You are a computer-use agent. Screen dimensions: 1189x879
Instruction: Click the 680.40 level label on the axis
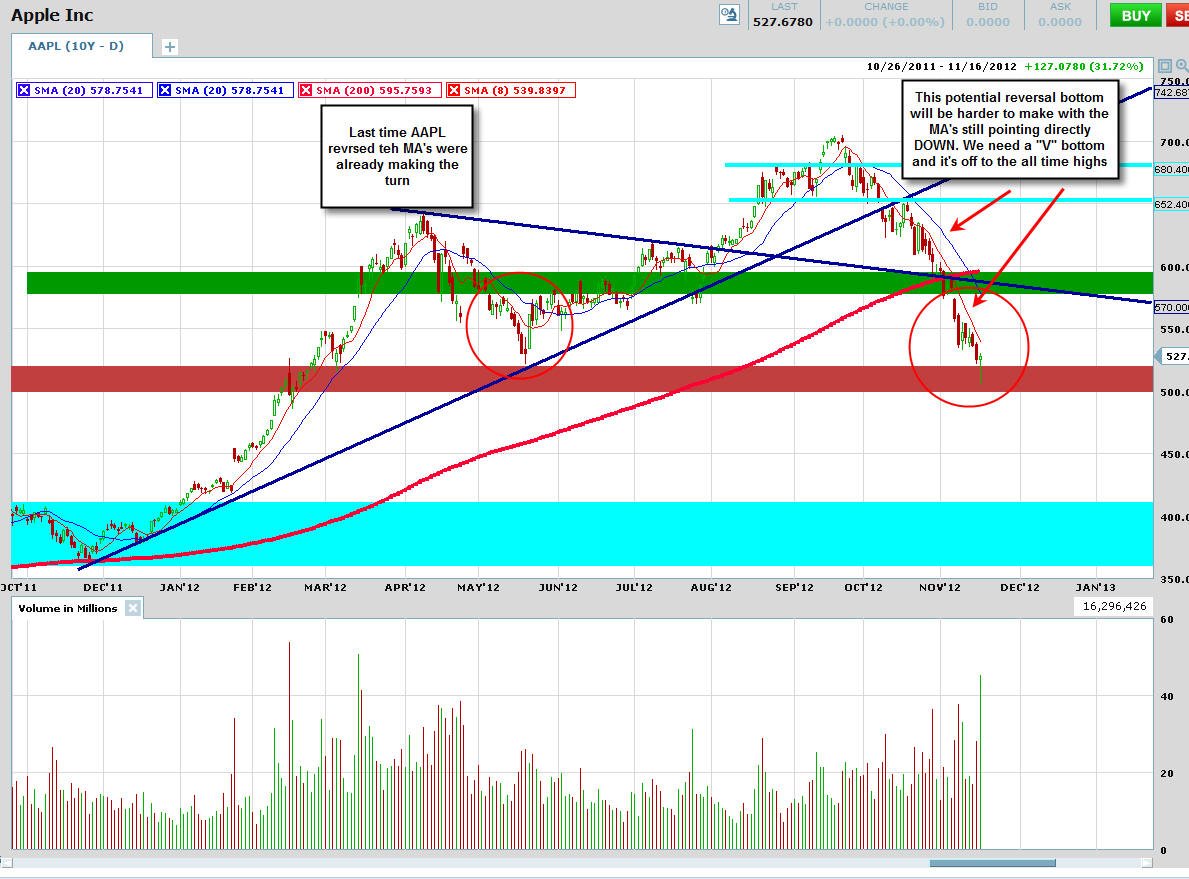tap(1172, 169)
